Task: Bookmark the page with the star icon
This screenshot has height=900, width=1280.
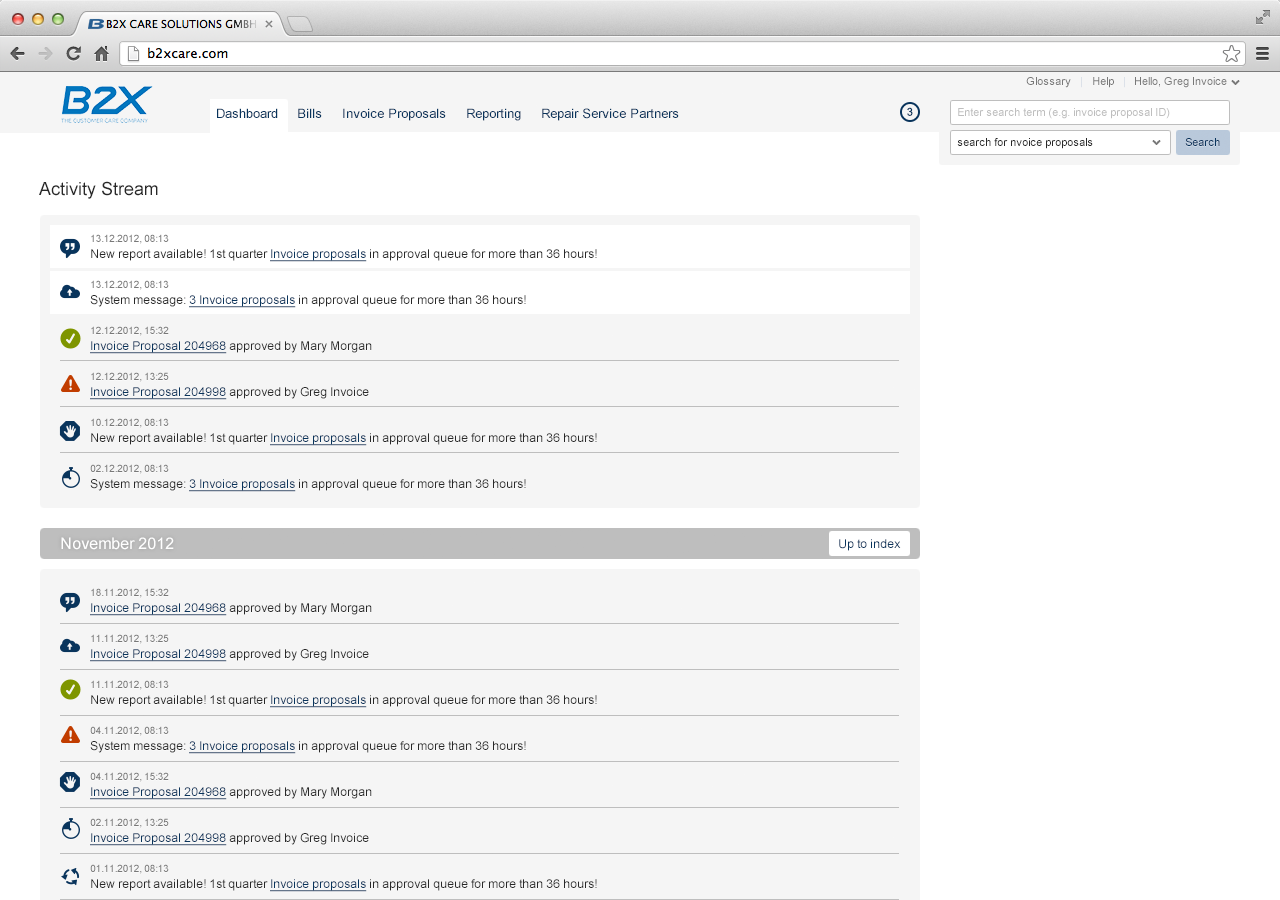Action: coord(1231,54)
